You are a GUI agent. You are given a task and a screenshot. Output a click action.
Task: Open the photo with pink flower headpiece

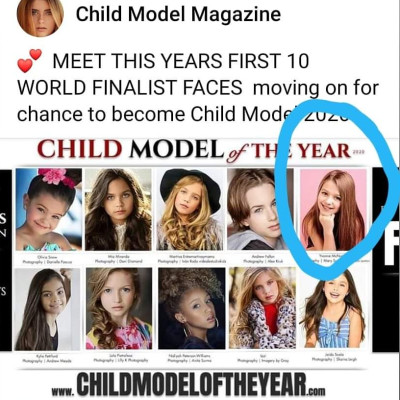pos(49,209)
